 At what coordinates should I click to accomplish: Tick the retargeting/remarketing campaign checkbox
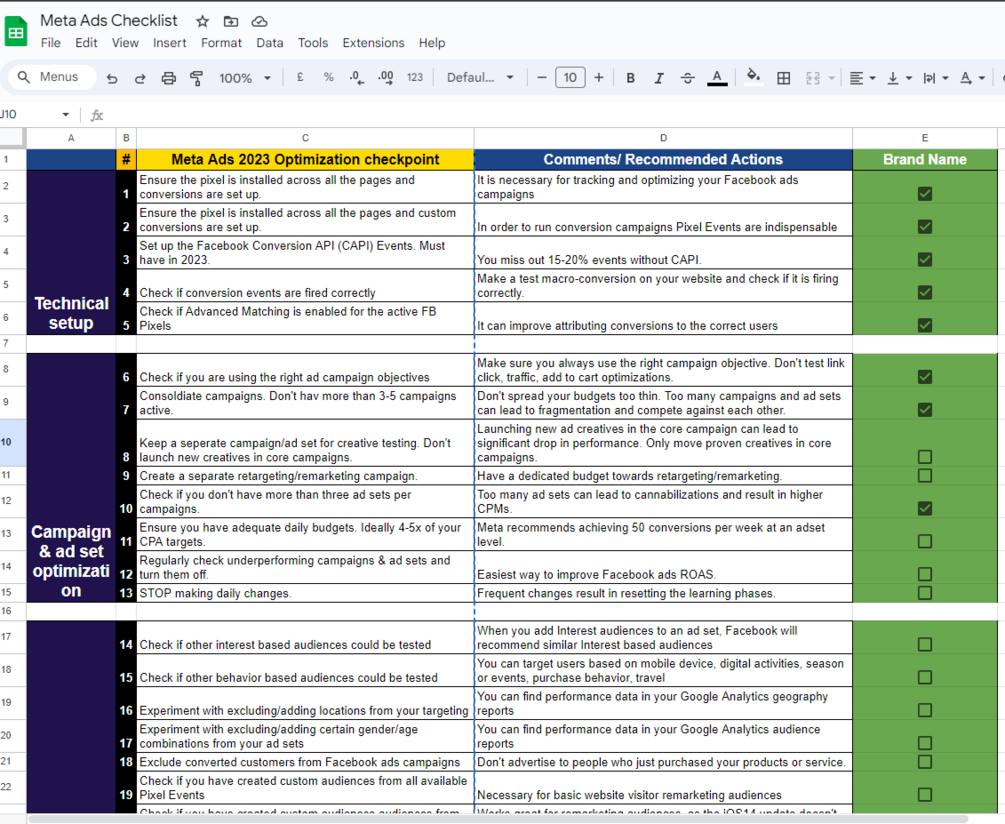tap(925, 475)
